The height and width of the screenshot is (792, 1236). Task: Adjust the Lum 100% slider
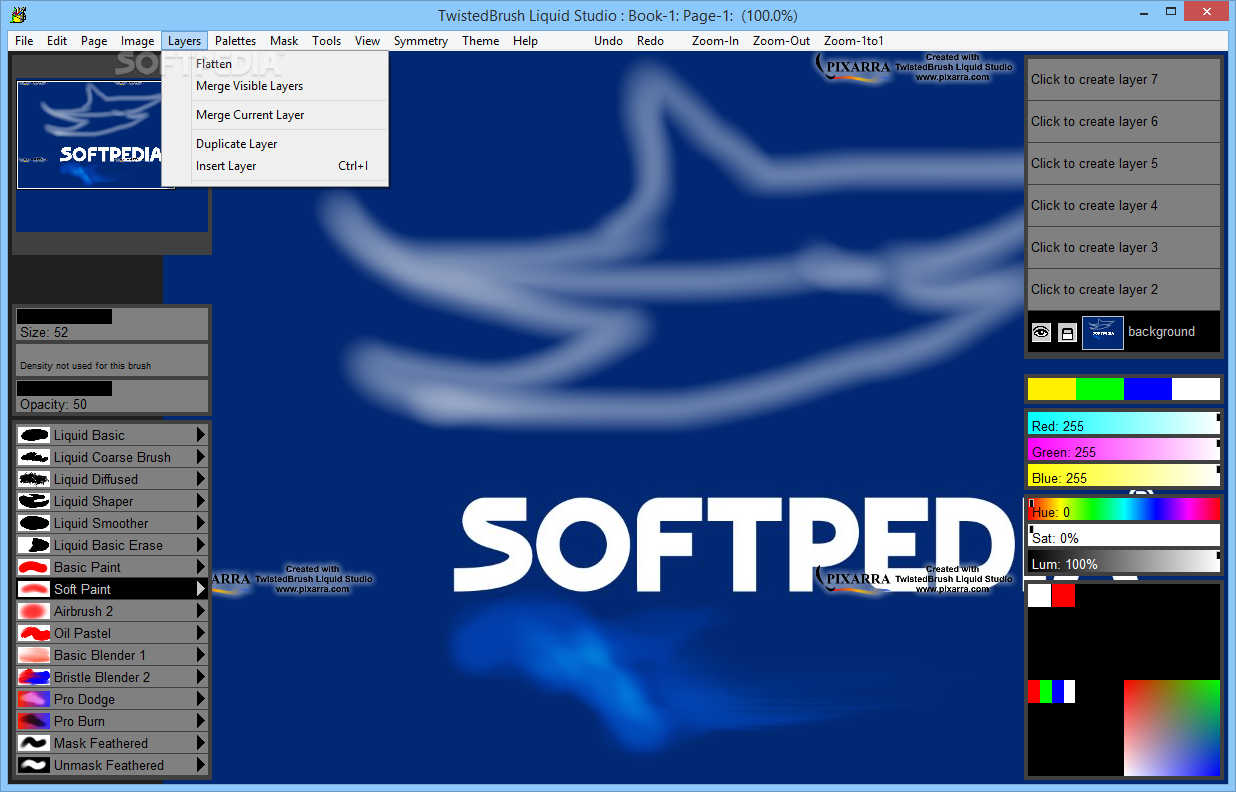coord(1124,561)
